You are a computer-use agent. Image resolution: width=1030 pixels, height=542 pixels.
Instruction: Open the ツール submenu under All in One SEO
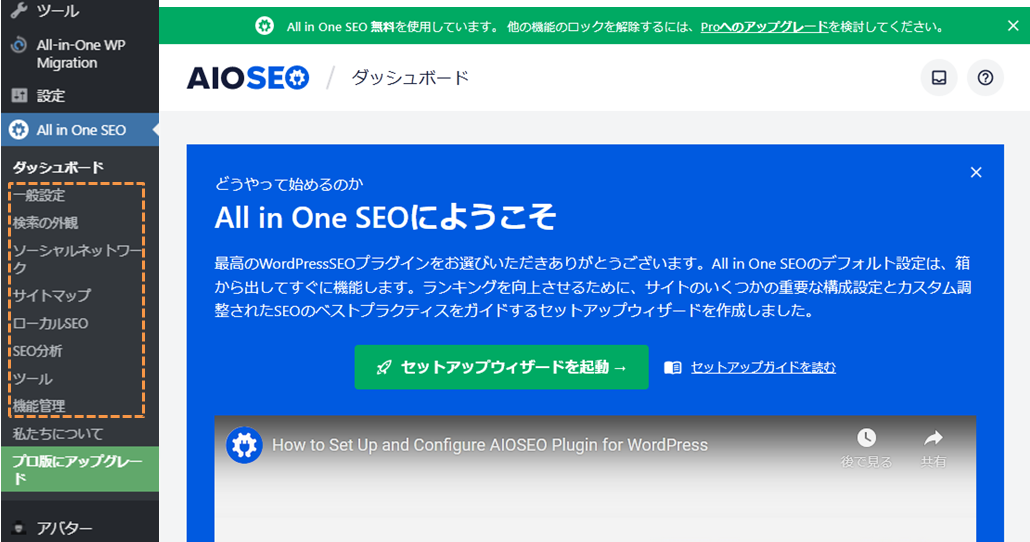(x=32, y=379)
